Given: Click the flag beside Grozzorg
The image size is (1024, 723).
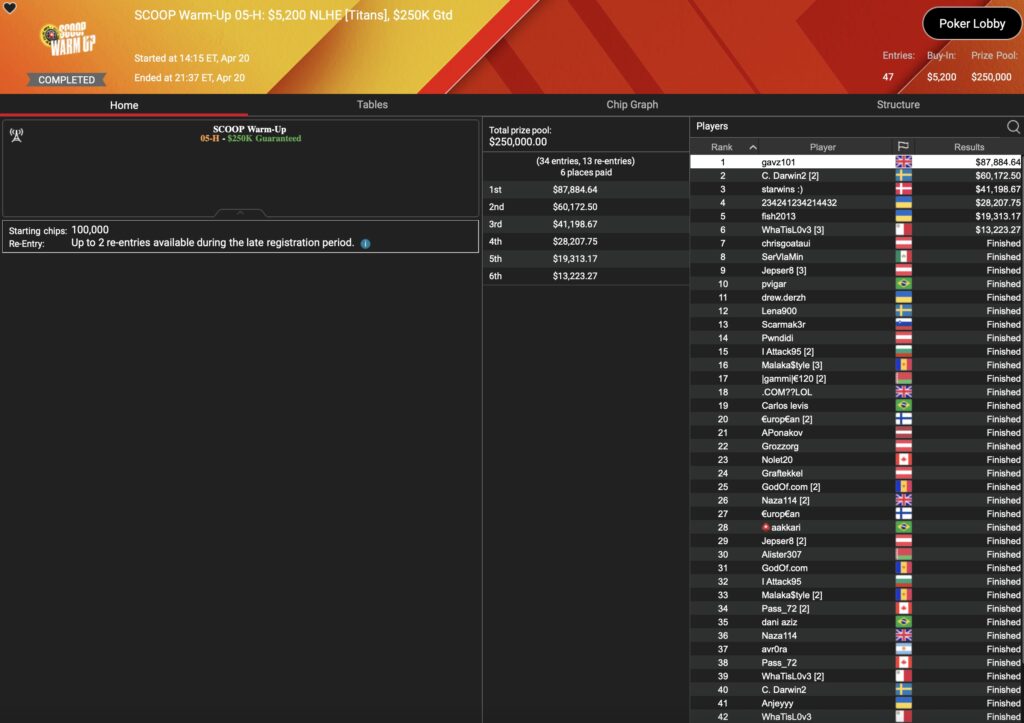Looking at the screenshot, I should pos(903,446).
